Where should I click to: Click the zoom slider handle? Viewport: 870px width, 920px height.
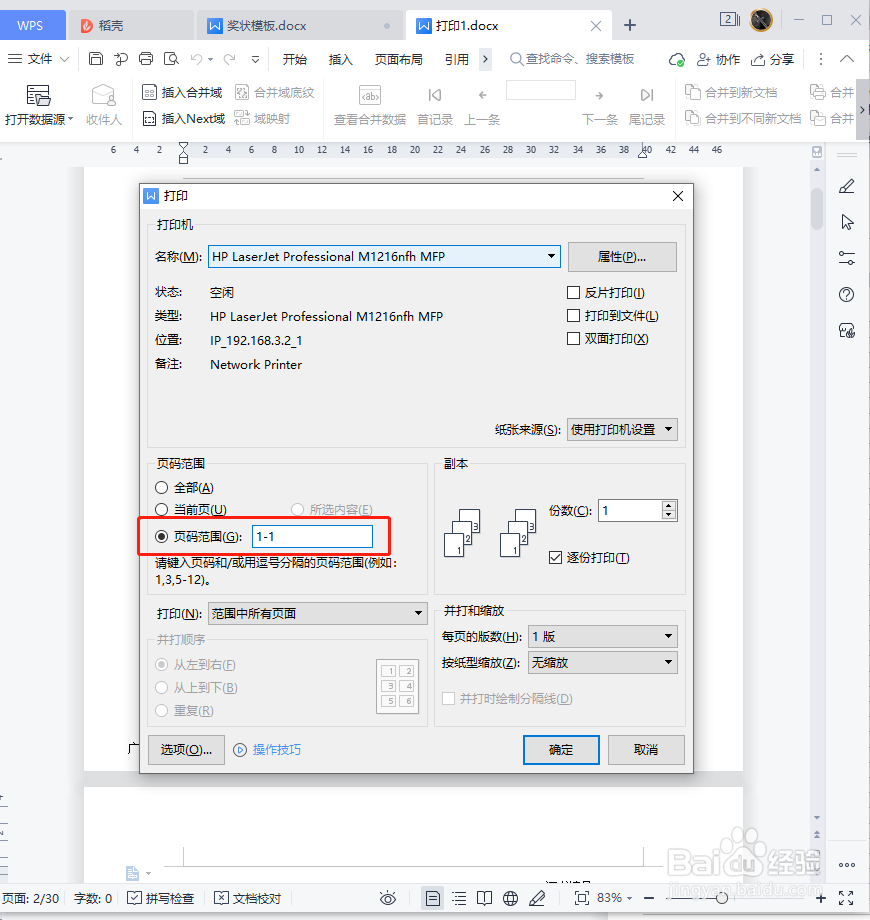click(722, 898)
